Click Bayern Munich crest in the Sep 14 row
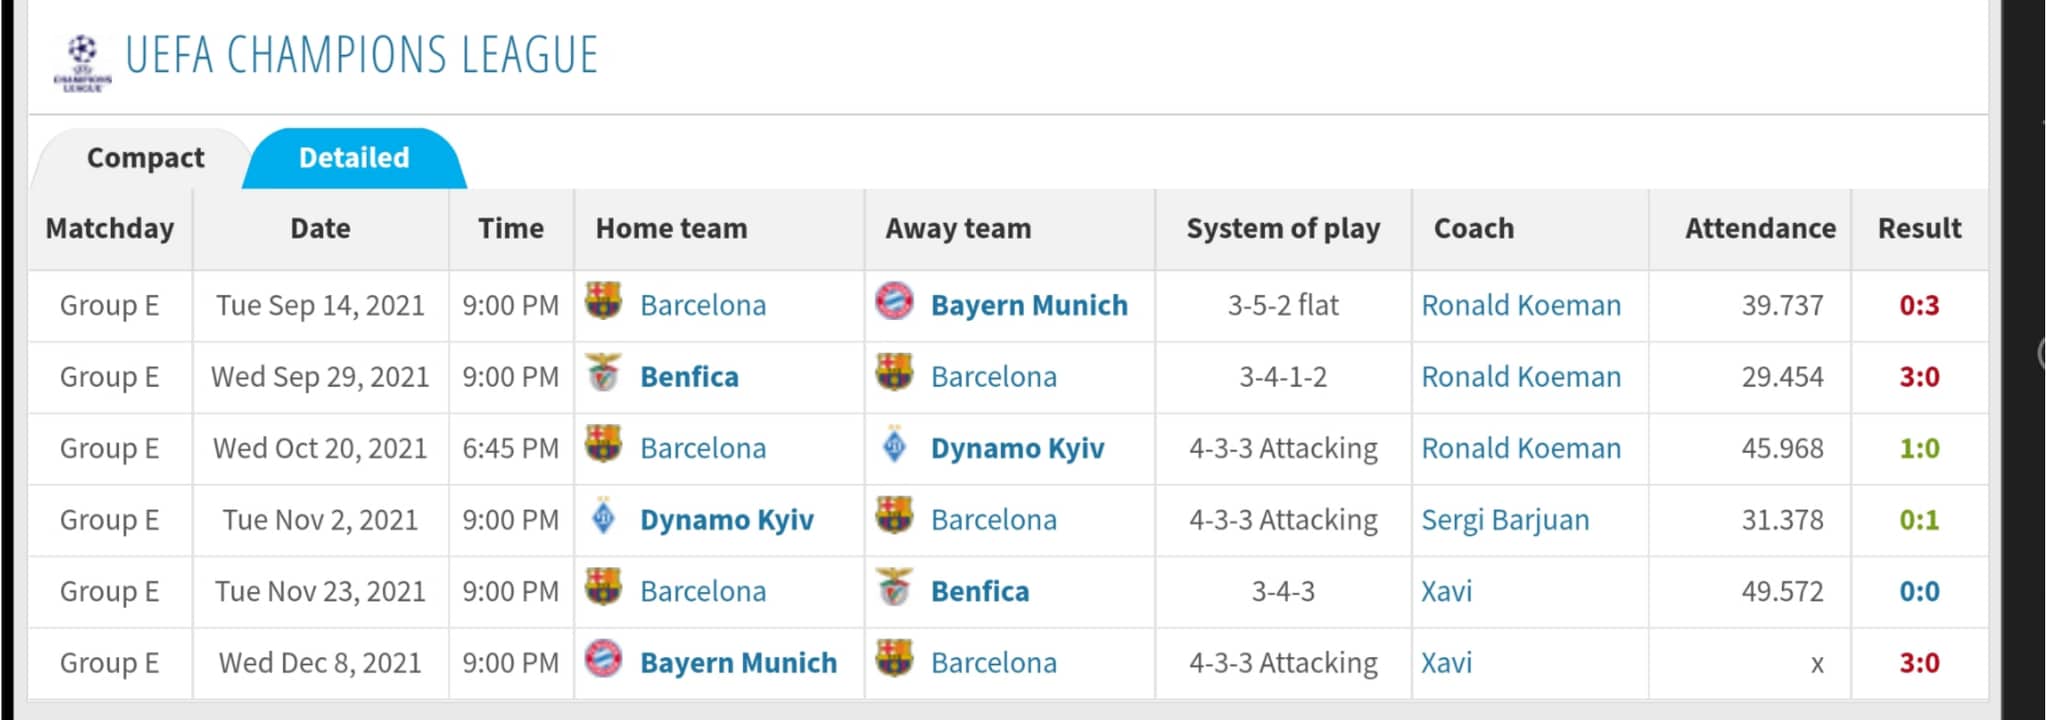The height and width of the screenshot is (720, 2046). (x=894, y=301)
